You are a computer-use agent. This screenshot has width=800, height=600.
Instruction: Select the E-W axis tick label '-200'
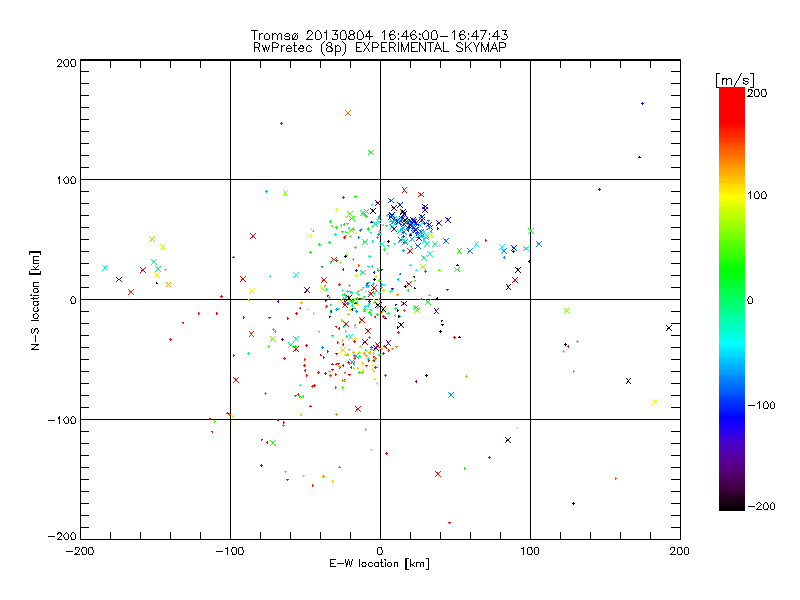coord(80,551)
